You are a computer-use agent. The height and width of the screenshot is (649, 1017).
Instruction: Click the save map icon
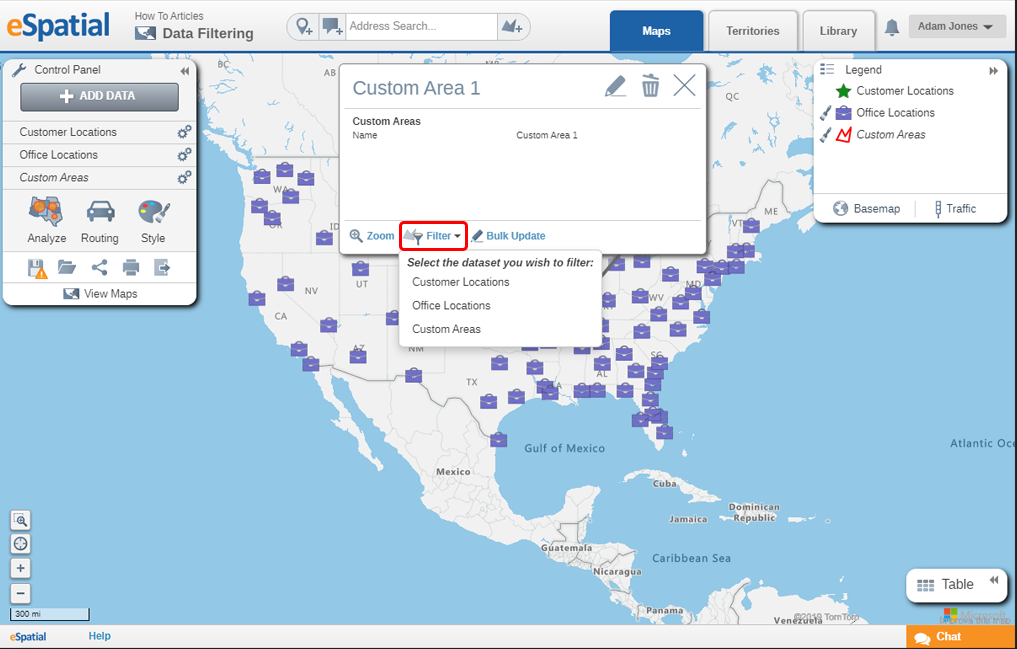(37, 268)
